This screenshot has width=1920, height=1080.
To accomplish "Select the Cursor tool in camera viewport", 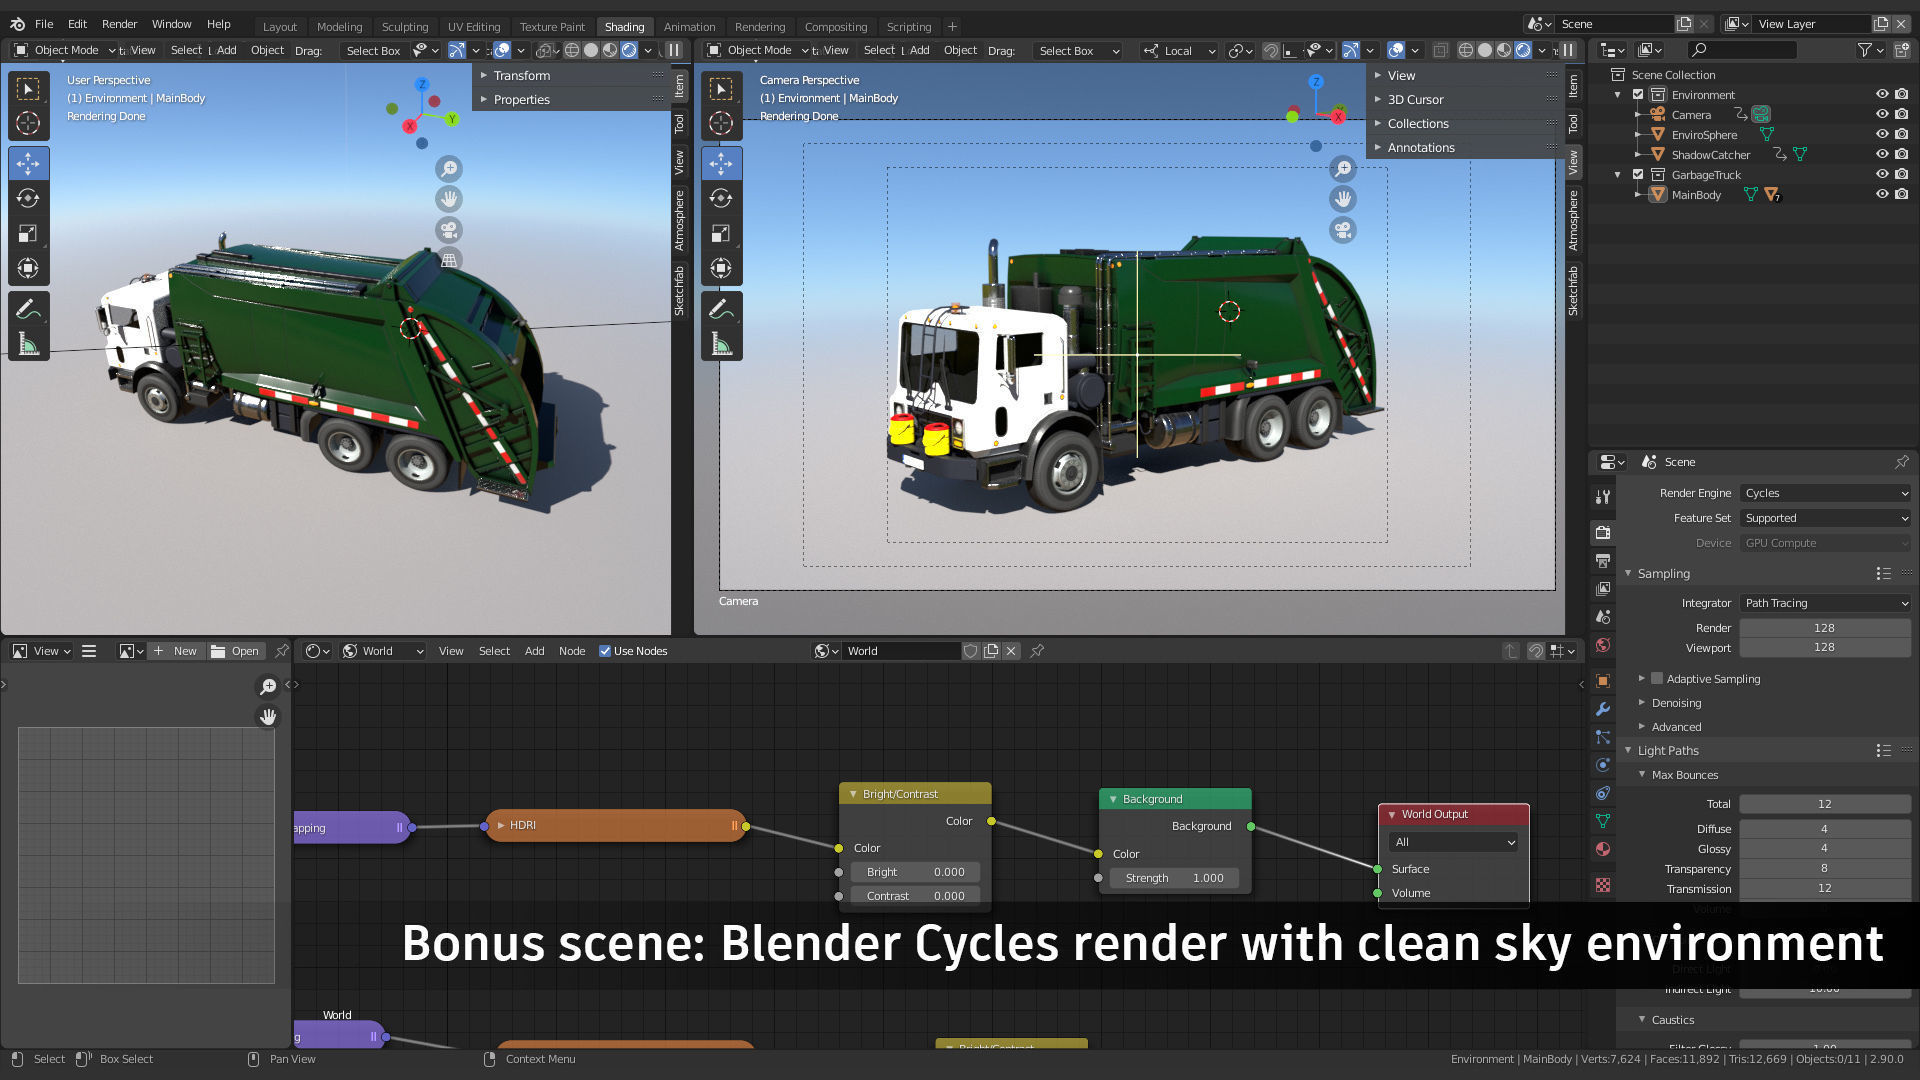I will (721, 123).
